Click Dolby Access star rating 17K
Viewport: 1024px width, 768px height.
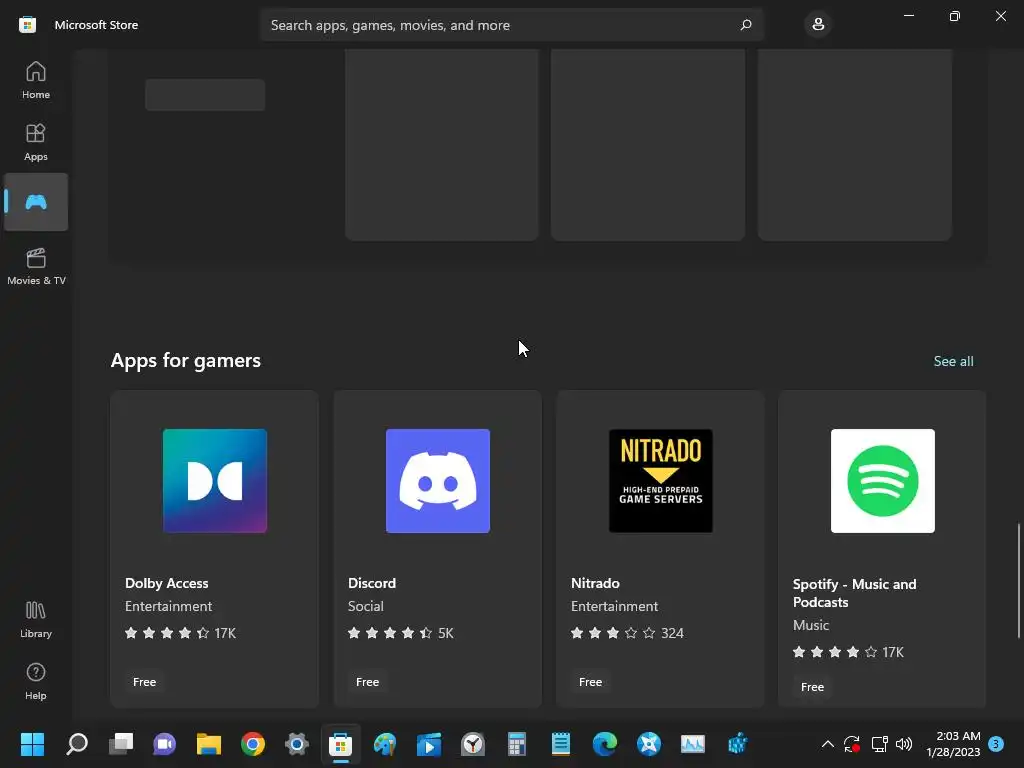[x=180, y=633]
